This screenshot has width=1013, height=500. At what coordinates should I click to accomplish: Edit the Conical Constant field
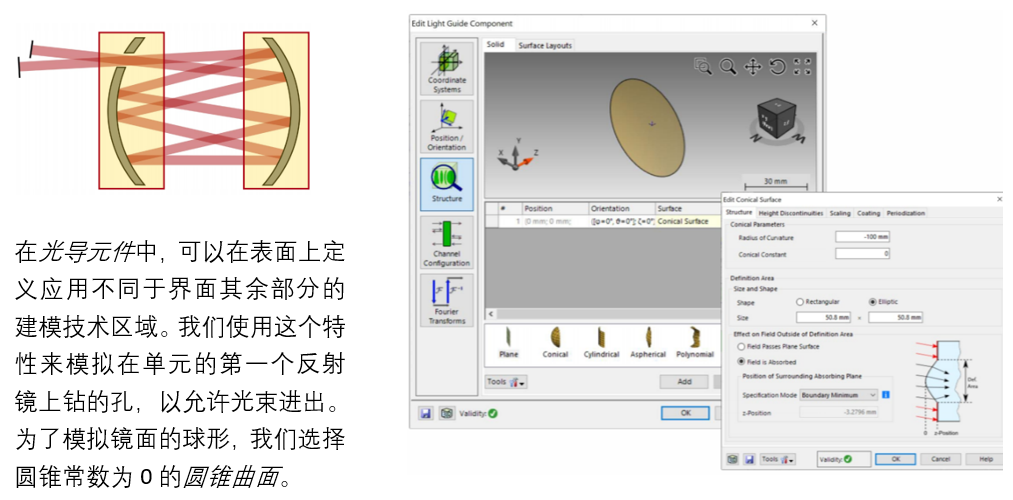[x=862, y=254]
